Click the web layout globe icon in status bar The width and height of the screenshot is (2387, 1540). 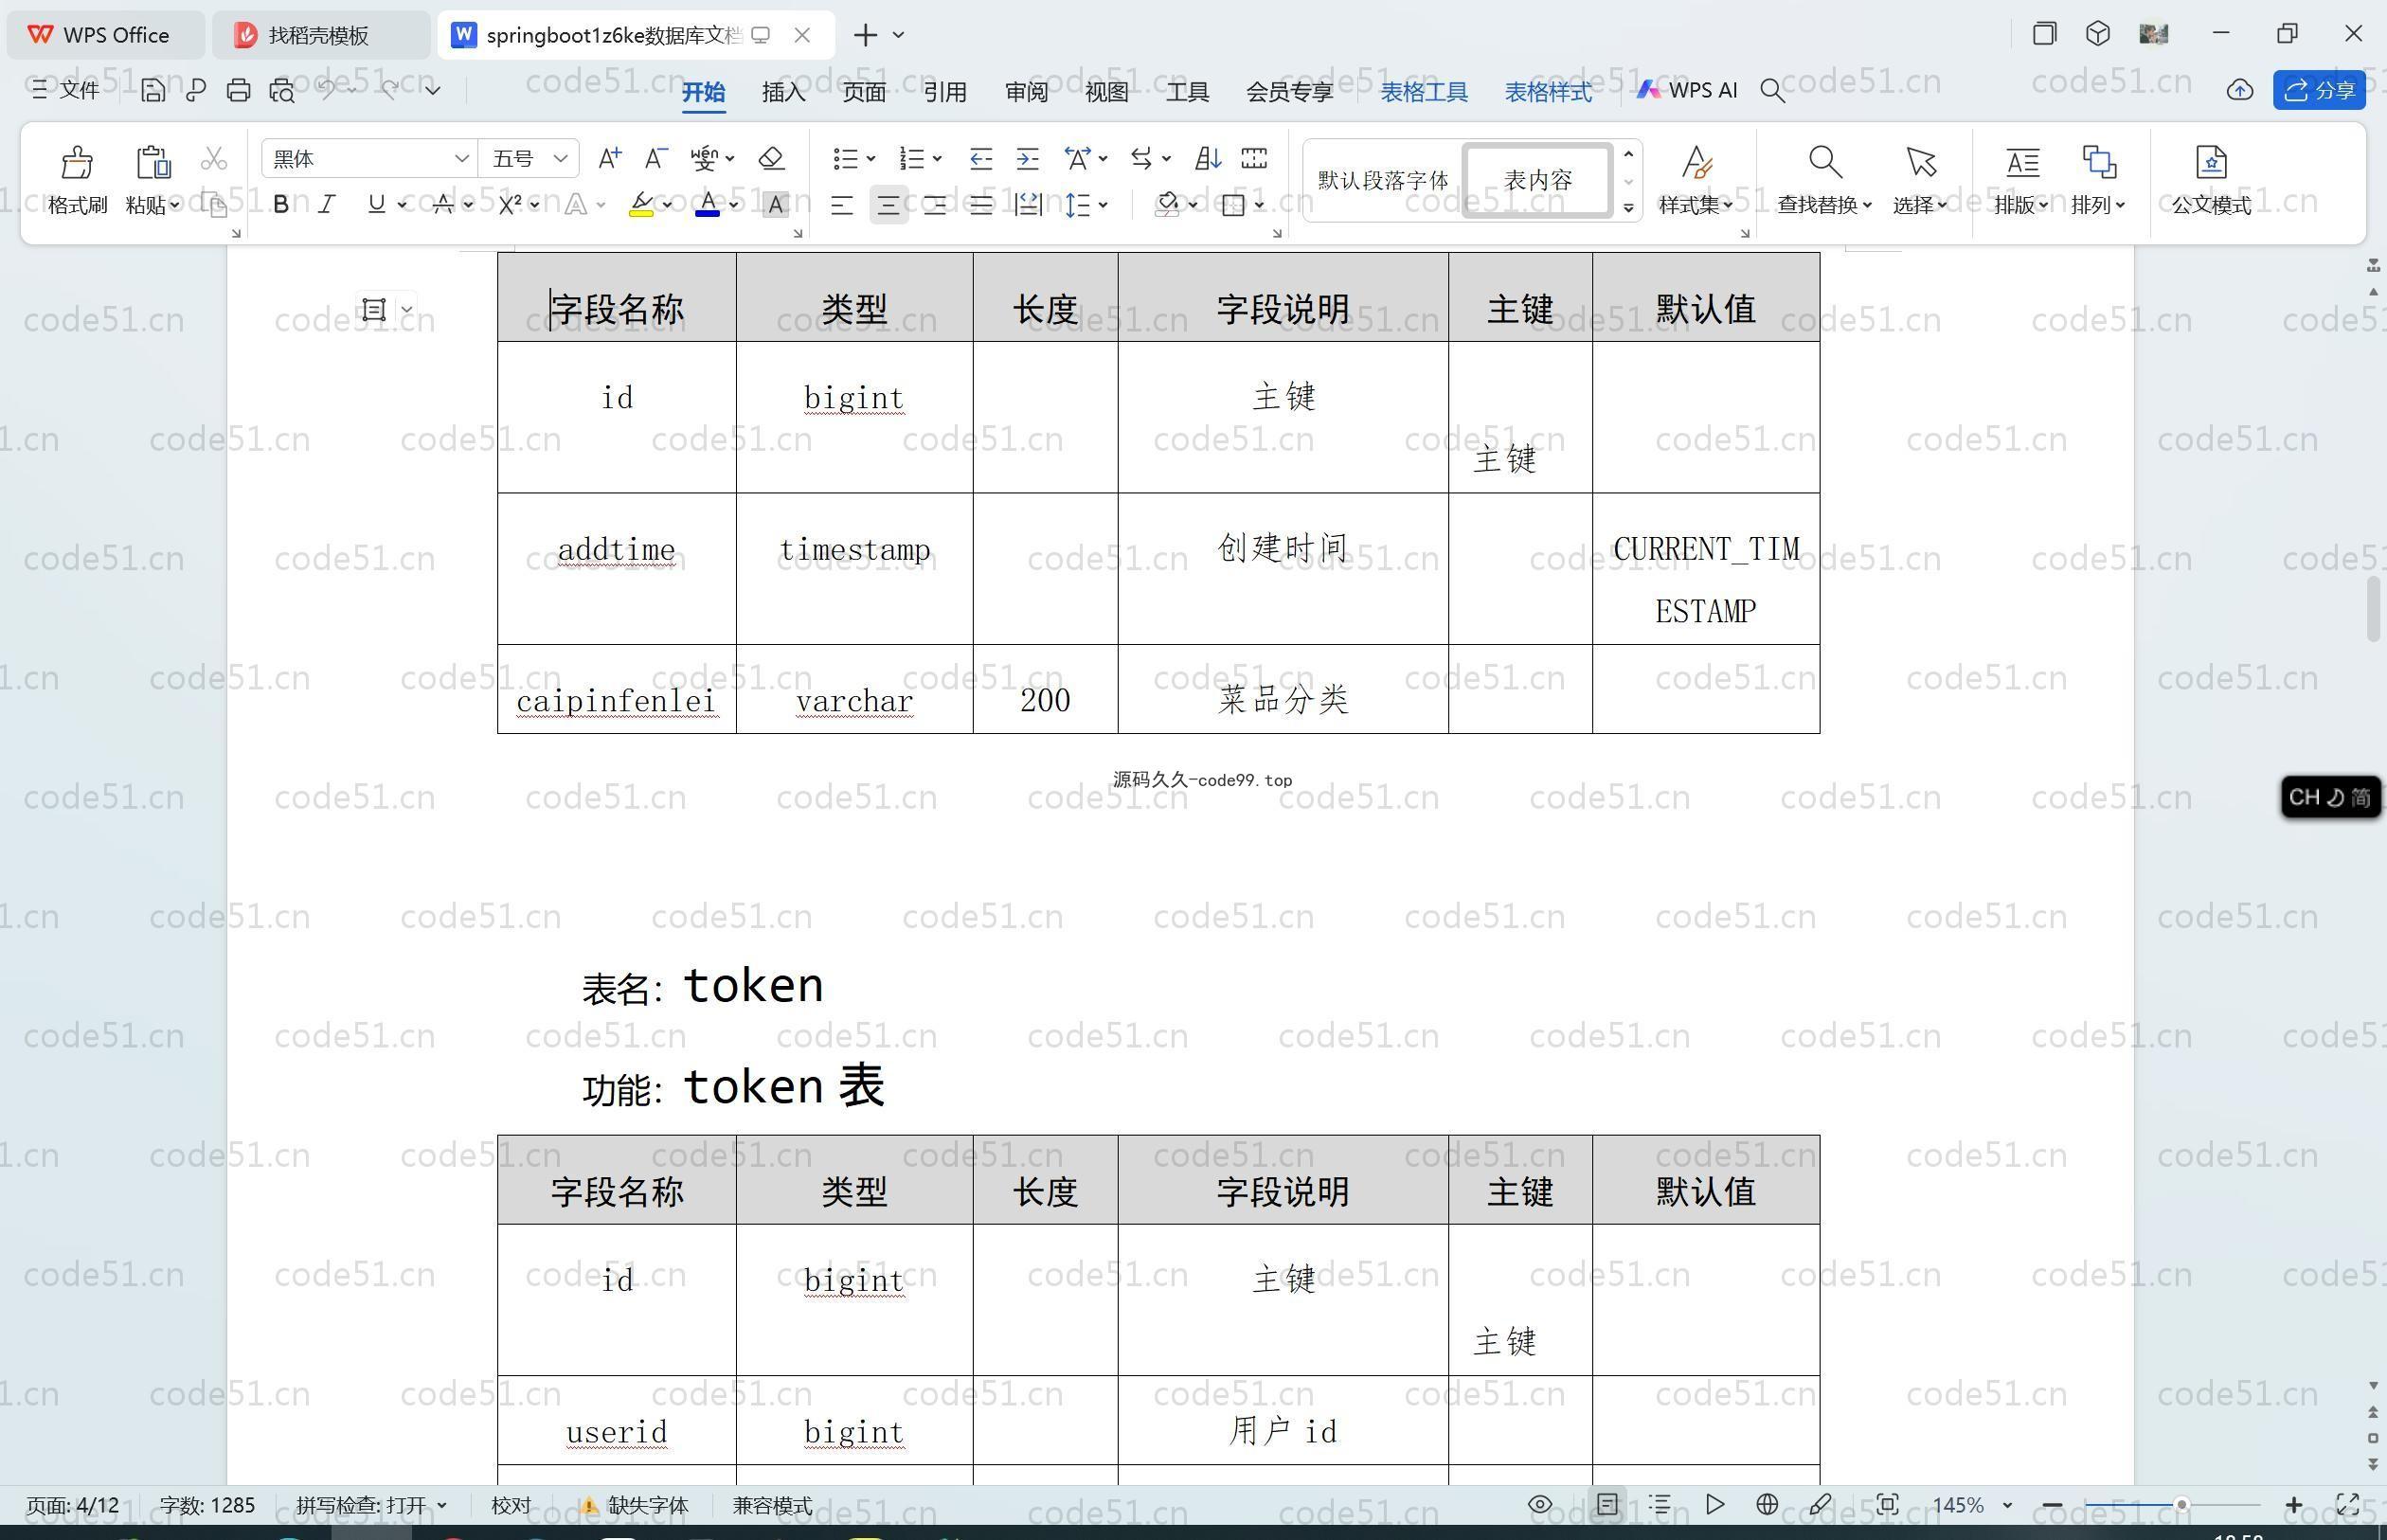click(1767, 1504)
